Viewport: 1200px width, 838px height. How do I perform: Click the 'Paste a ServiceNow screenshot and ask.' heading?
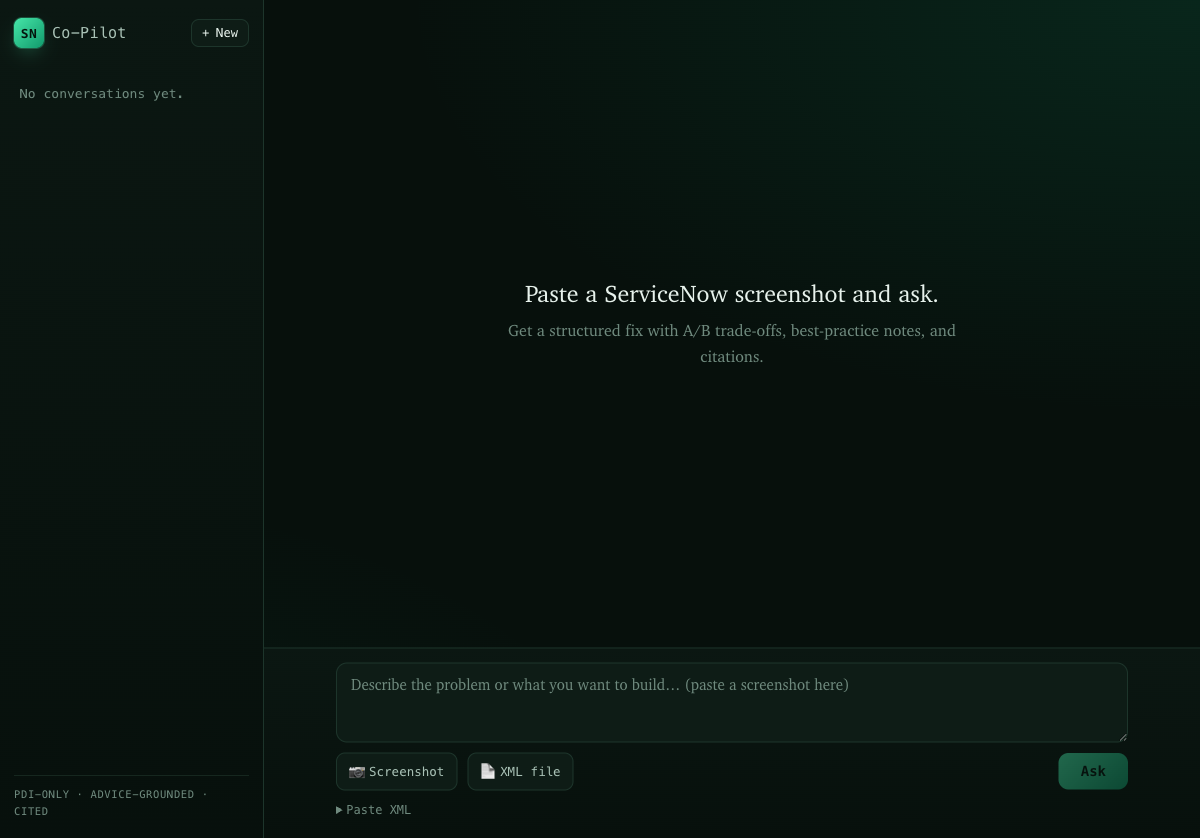coord(732,294)
